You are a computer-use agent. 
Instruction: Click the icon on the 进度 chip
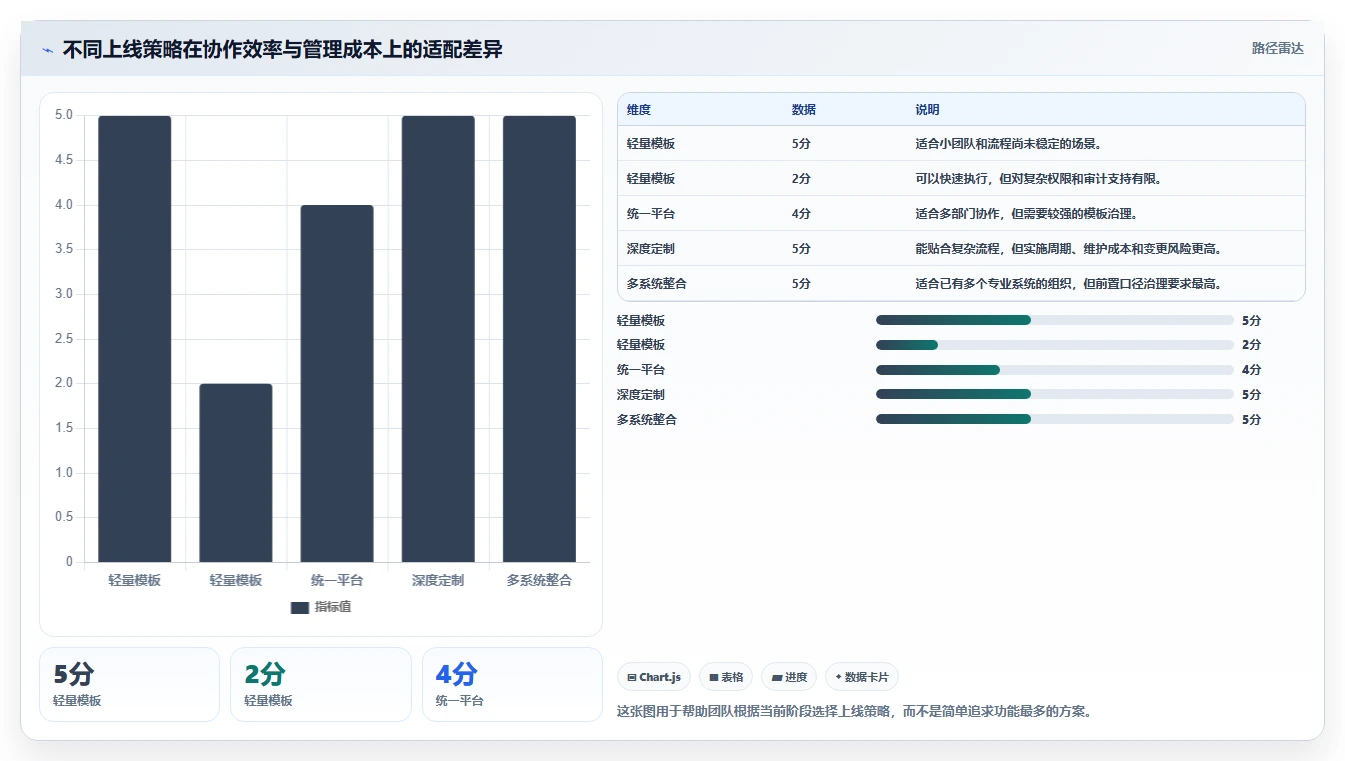777,677
